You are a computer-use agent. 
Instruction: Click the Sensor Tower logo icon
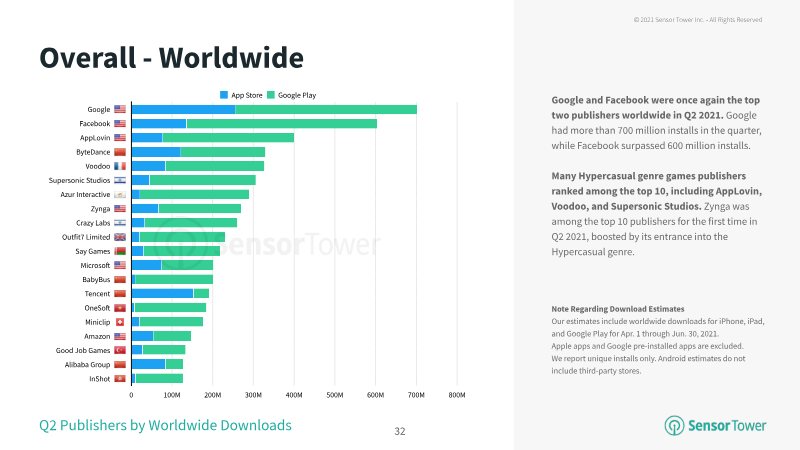tap(674, 425)
